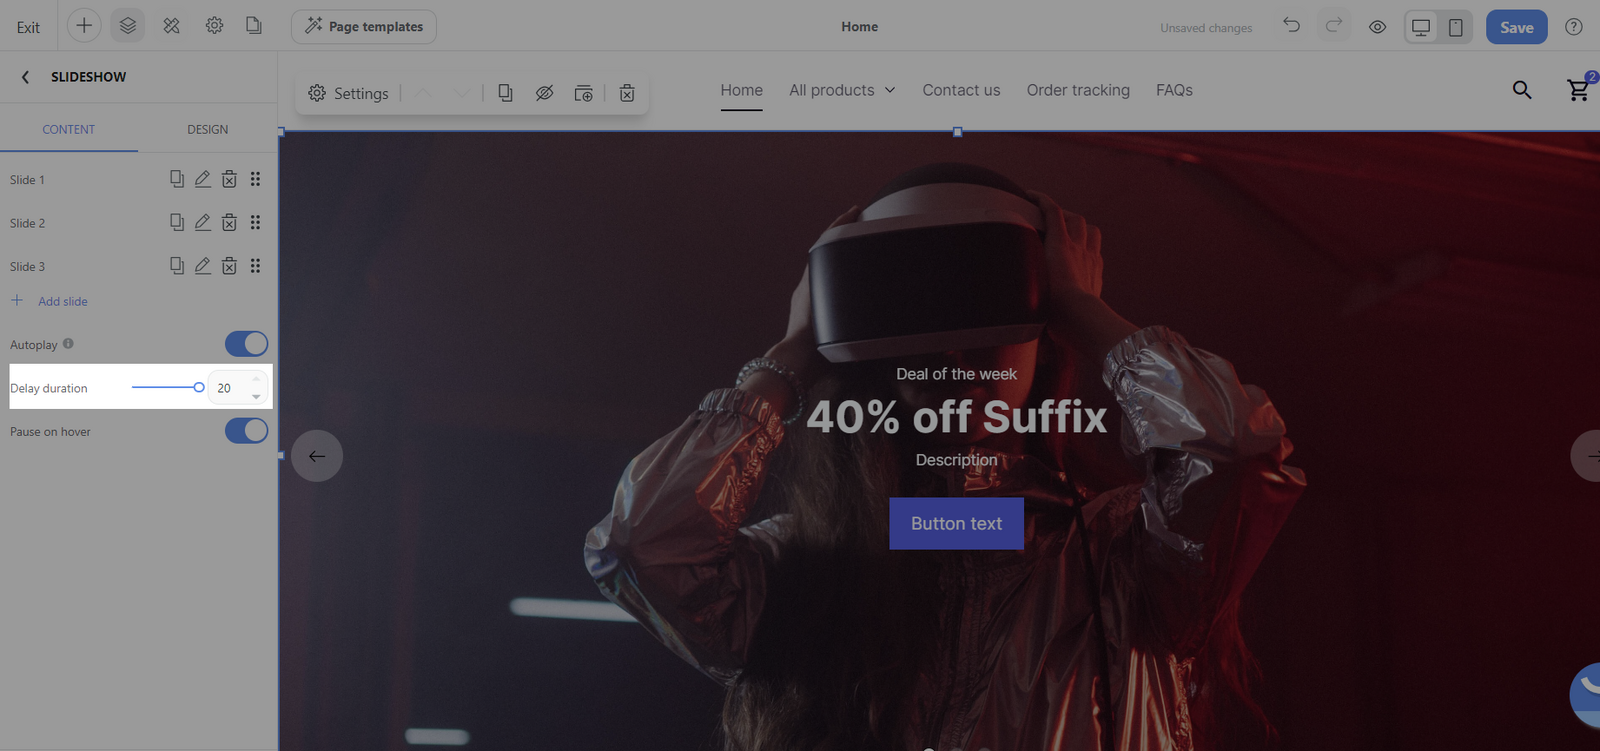Open the design tools icon in top bar

(x=172, y=26)
